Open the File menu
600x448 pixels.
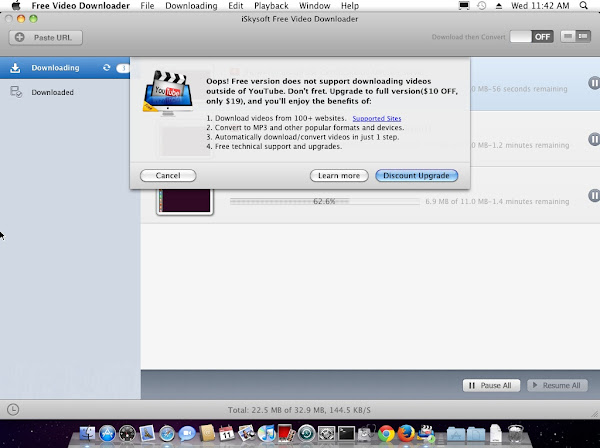pyautogui.click(x=147, y=6)
